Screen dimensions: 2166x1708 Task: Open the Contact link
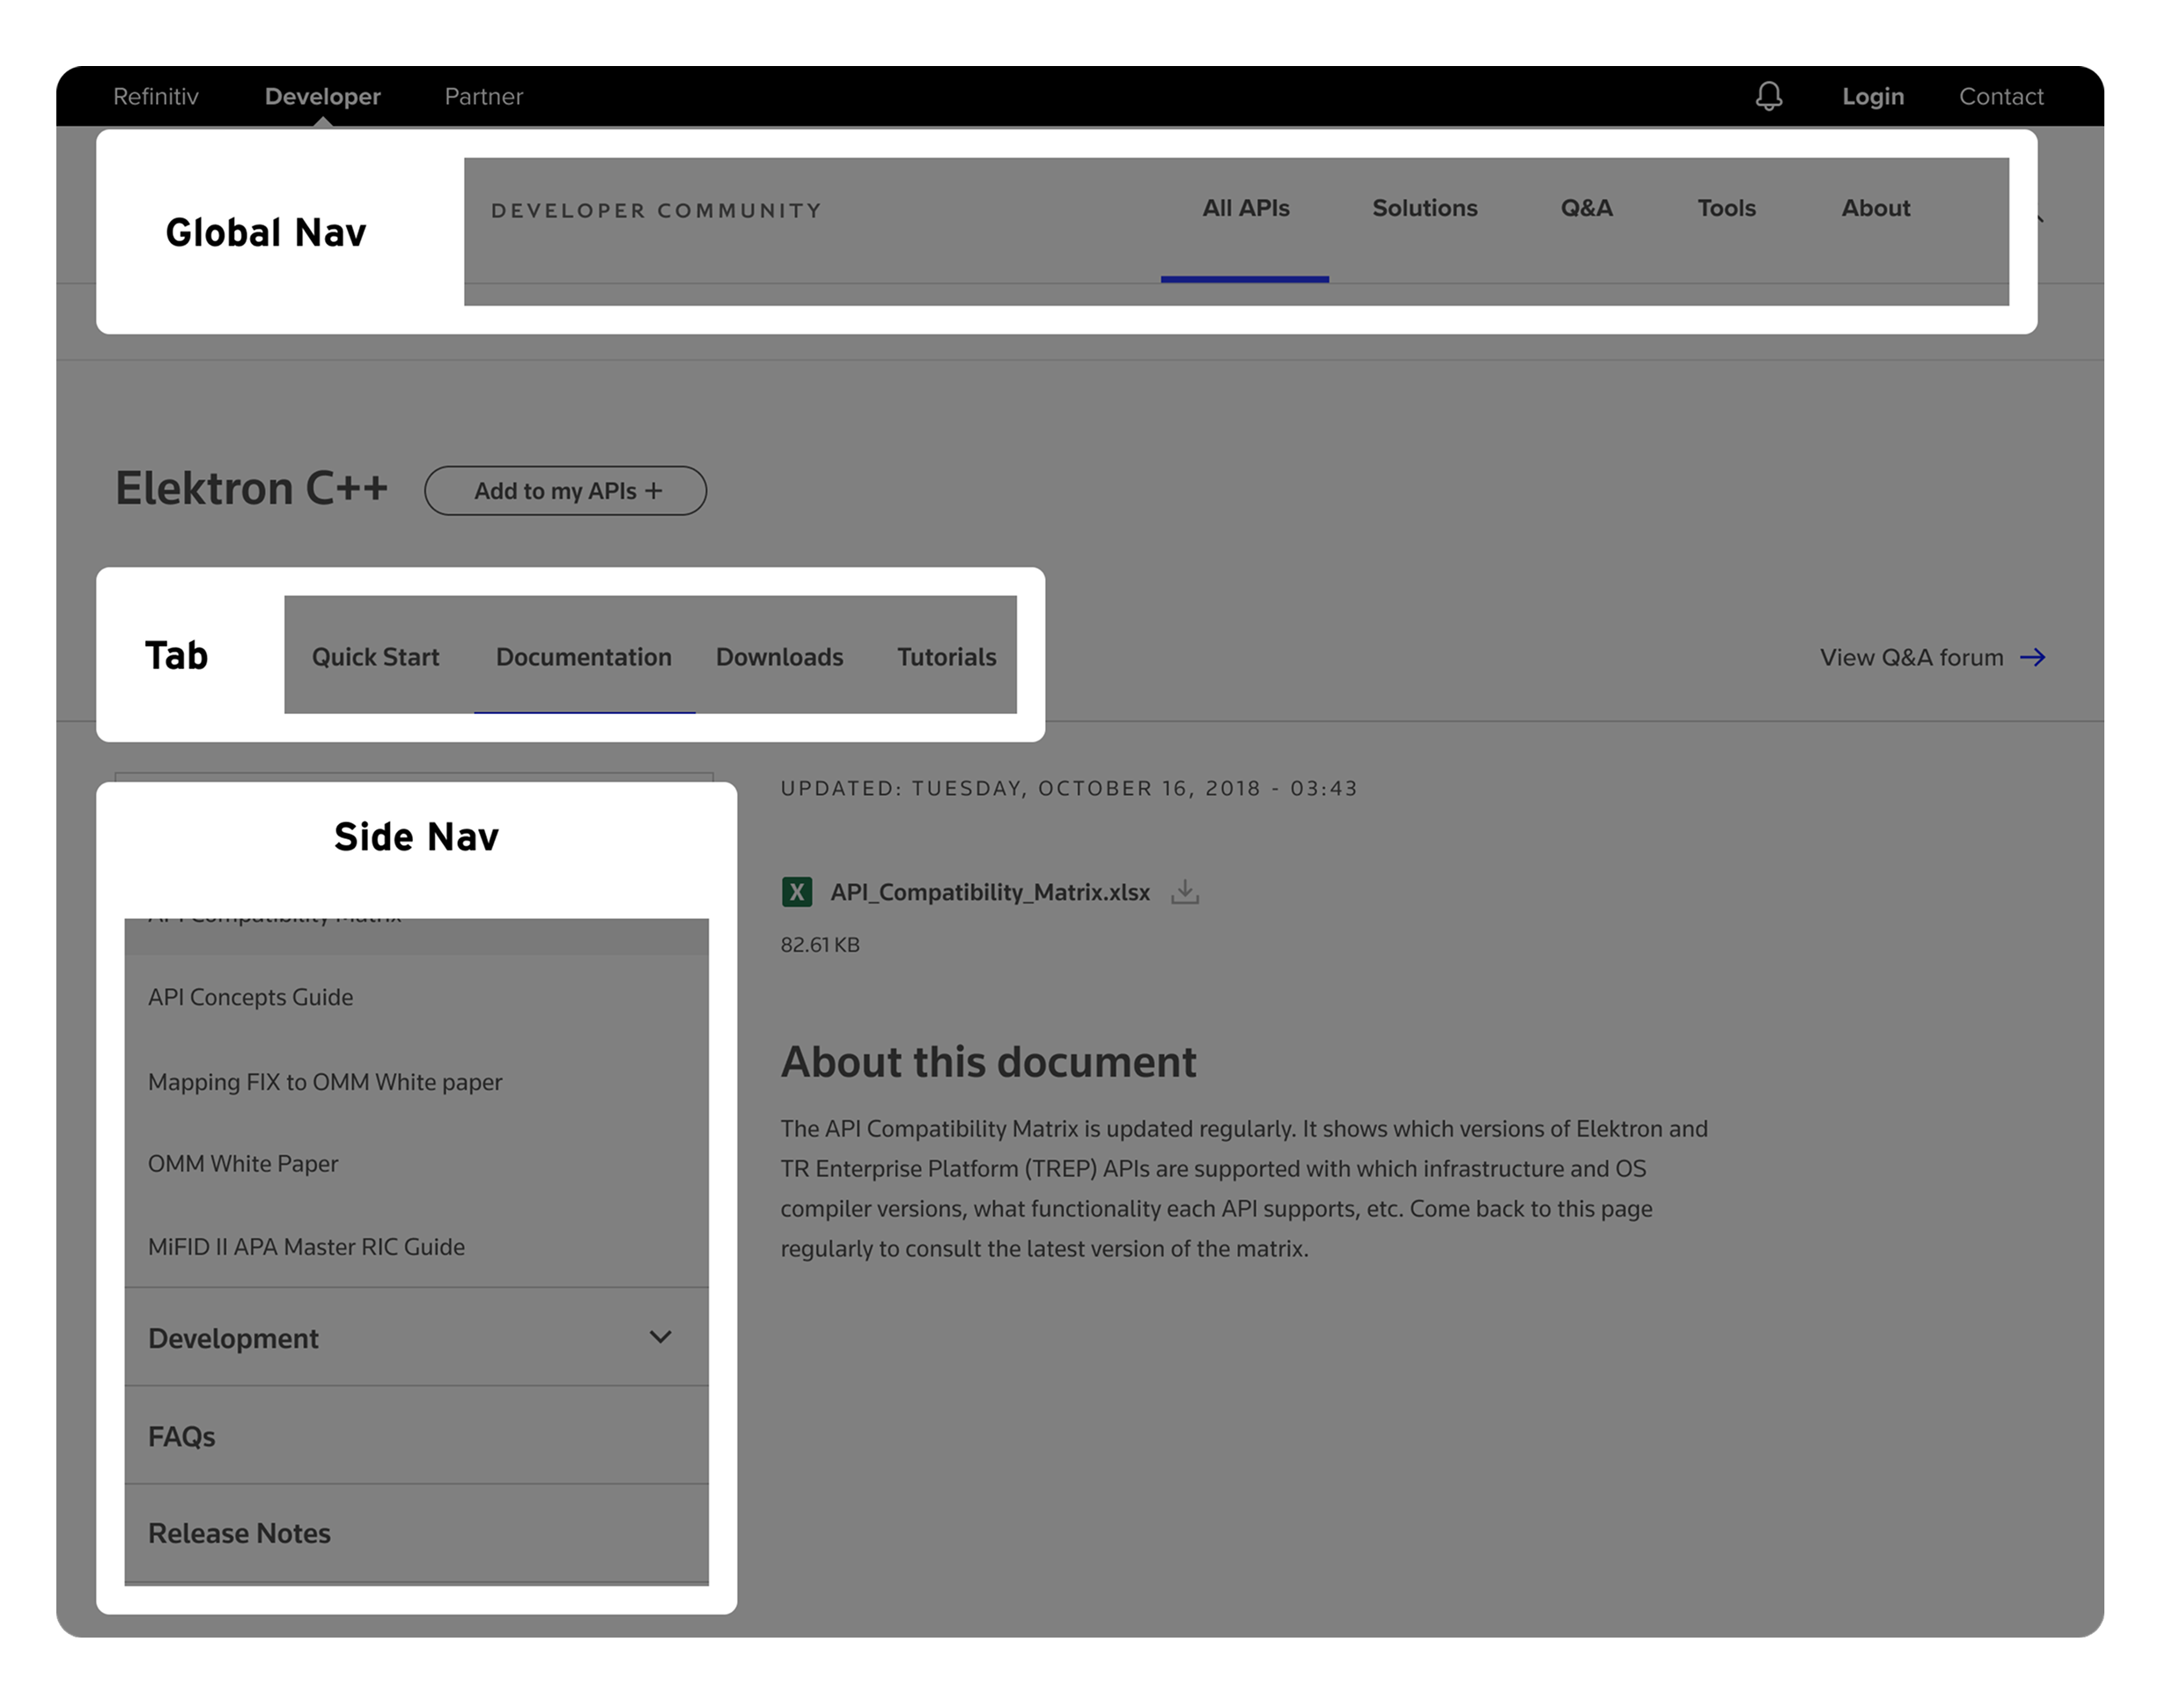coord(2001,96)
